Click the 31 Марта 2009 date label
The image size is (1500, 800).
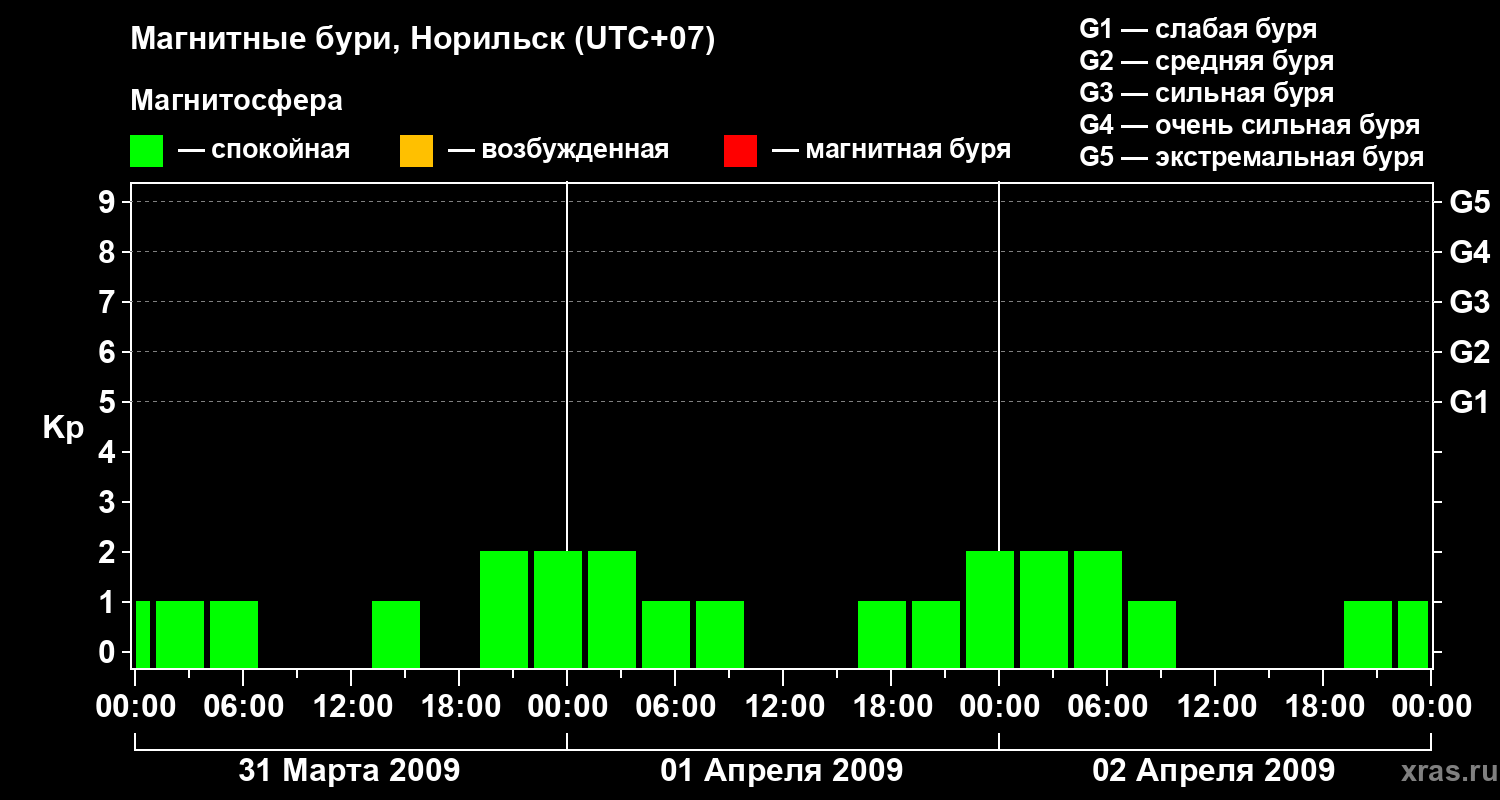point(350,770)
